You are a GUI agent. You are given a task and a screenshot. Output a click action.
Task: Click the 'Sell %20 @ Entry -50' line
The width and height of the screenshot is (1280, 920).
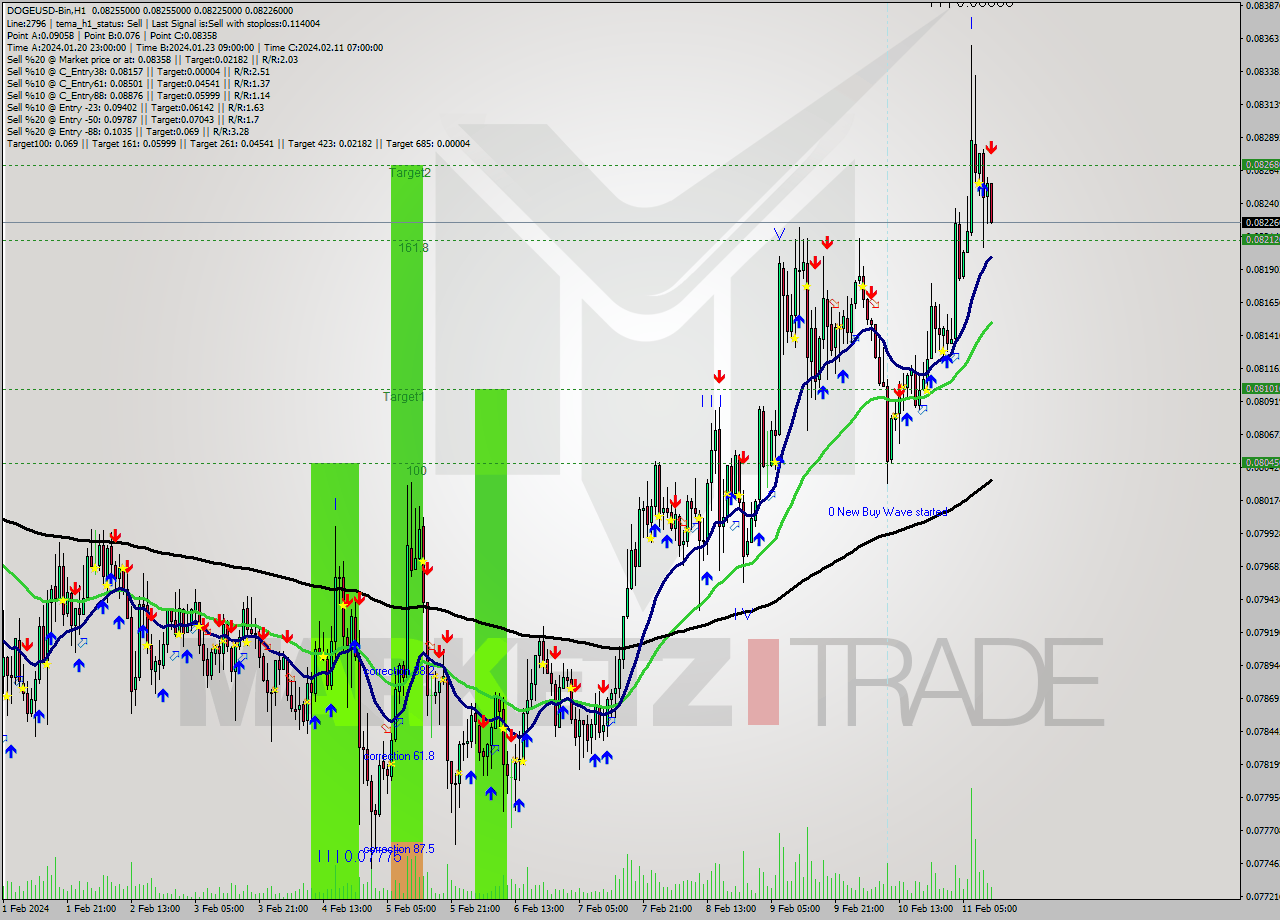(x=132, y=119)
